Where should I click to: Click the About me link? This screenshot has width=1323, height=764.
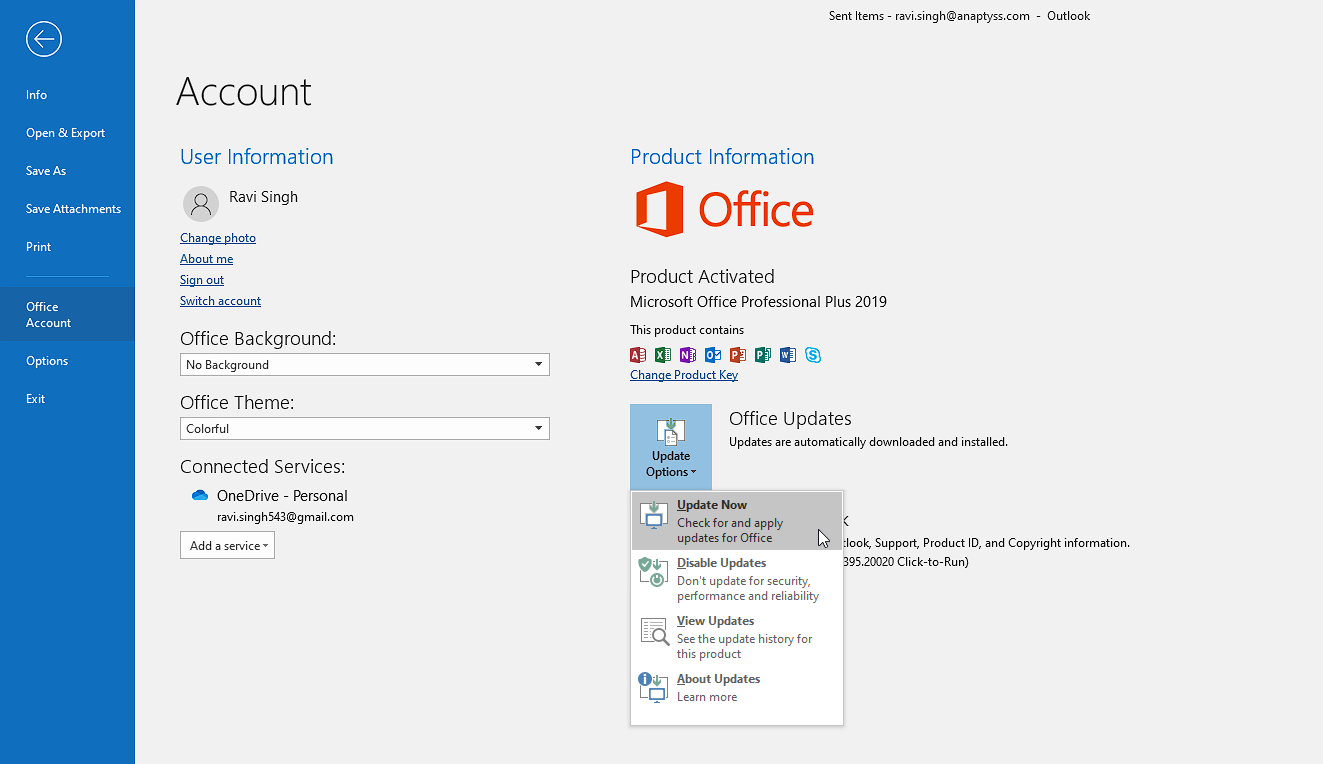[206, 259]
